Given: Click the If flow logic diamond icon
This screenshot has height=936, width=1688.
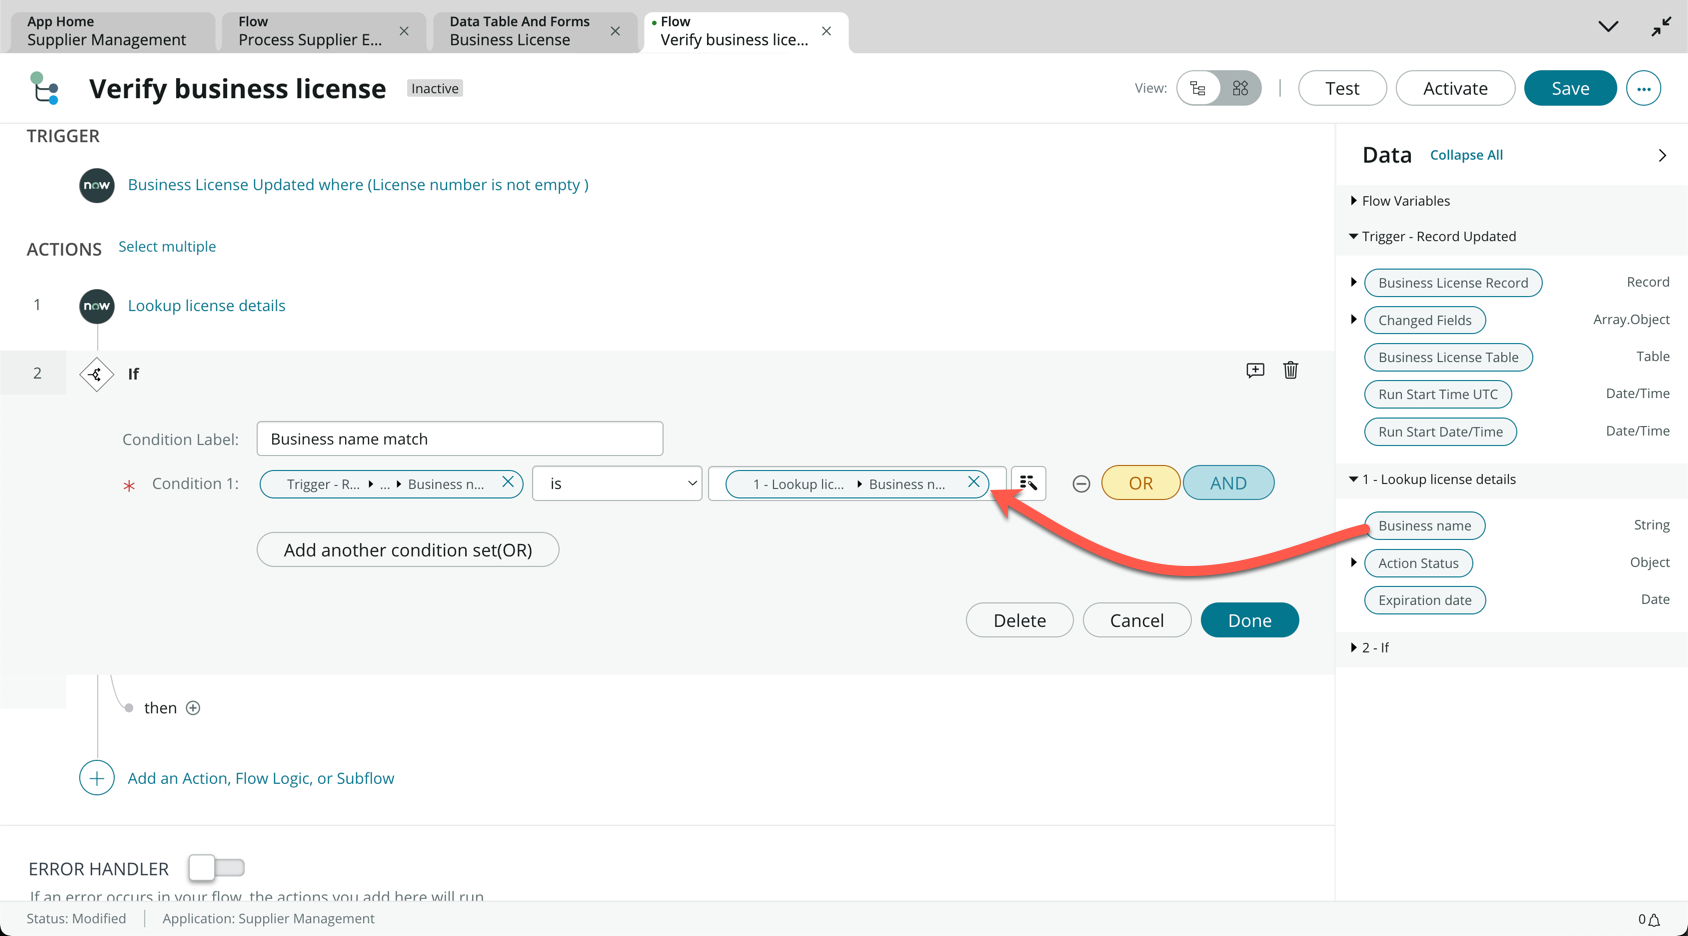Looking at the screenshot, I should tap(97, 374).
